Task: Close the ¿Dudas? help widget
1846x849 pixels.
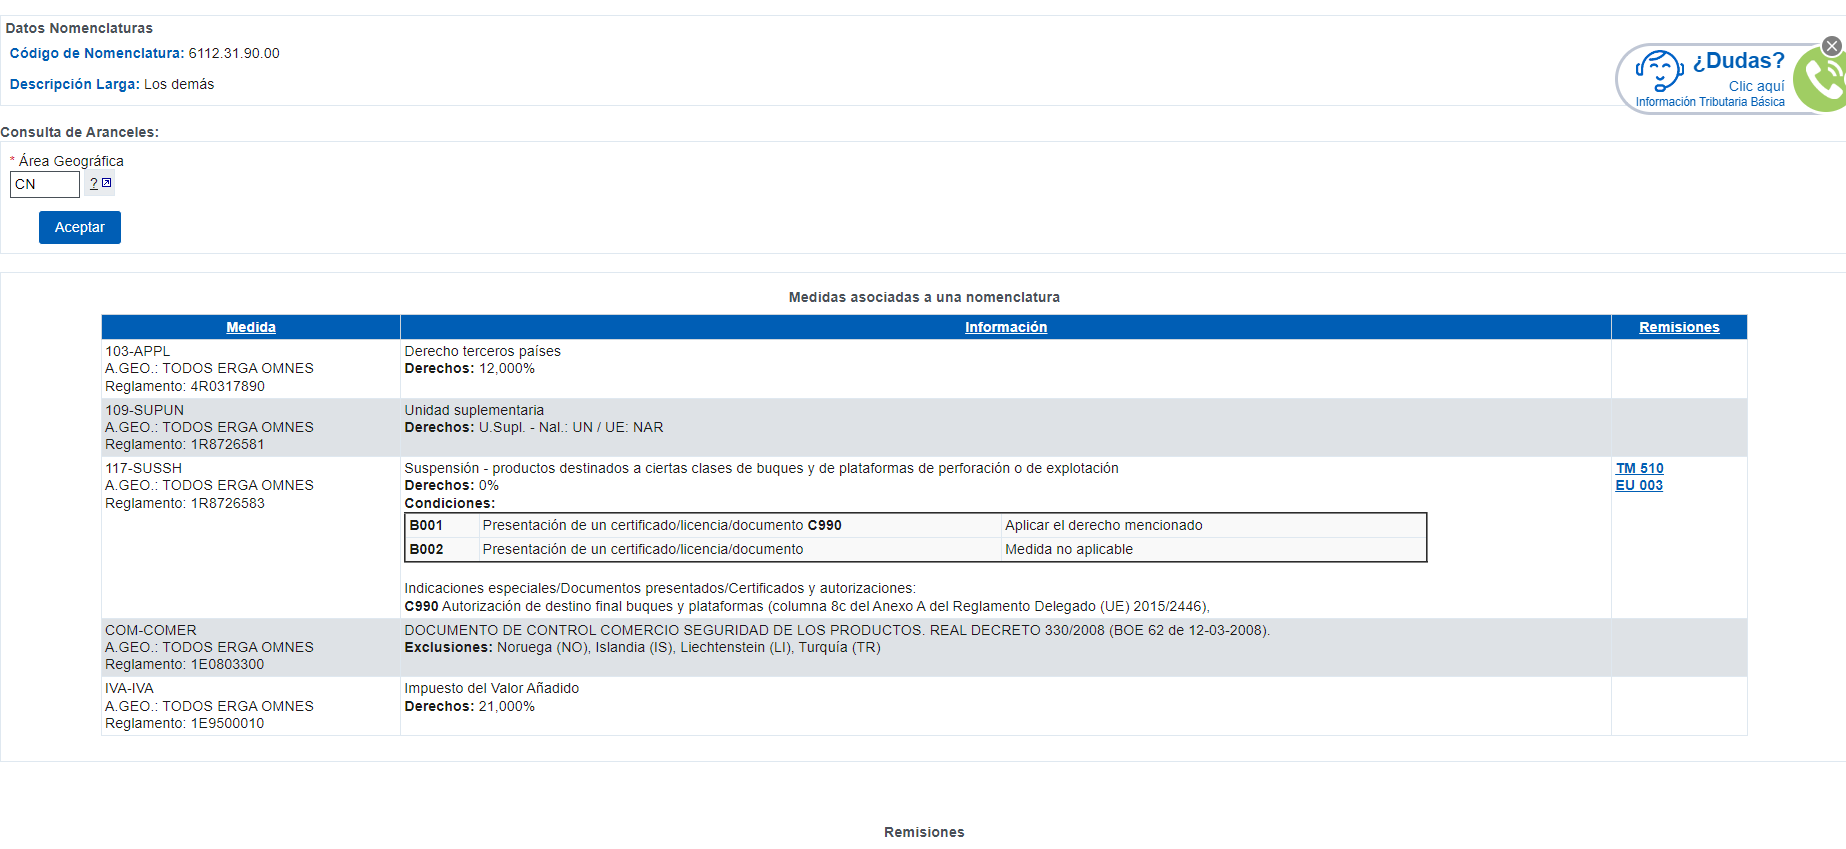Action: click(x=1831, y=46)
